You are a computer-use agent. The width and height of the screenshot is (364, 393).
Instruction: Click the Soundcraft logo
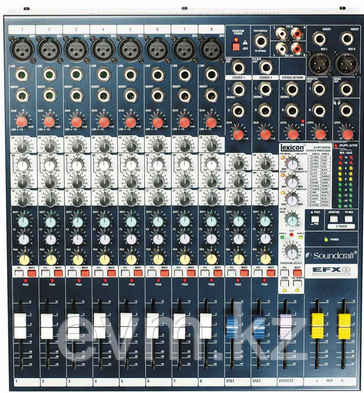tap(332, 255)
